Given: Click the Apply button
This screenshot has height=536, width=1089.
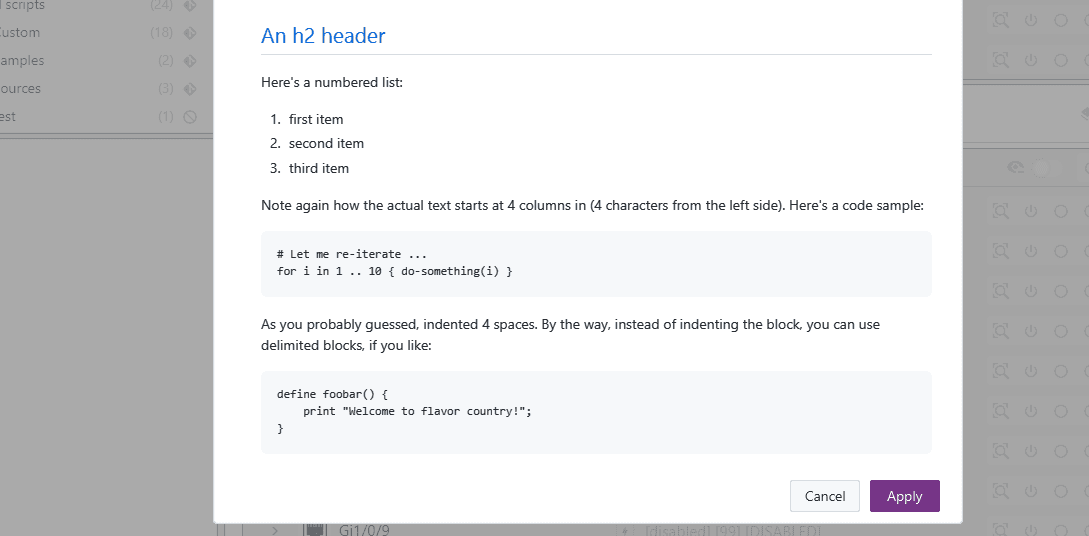Looking at the screenshot, I should click(x=904, y=496).
